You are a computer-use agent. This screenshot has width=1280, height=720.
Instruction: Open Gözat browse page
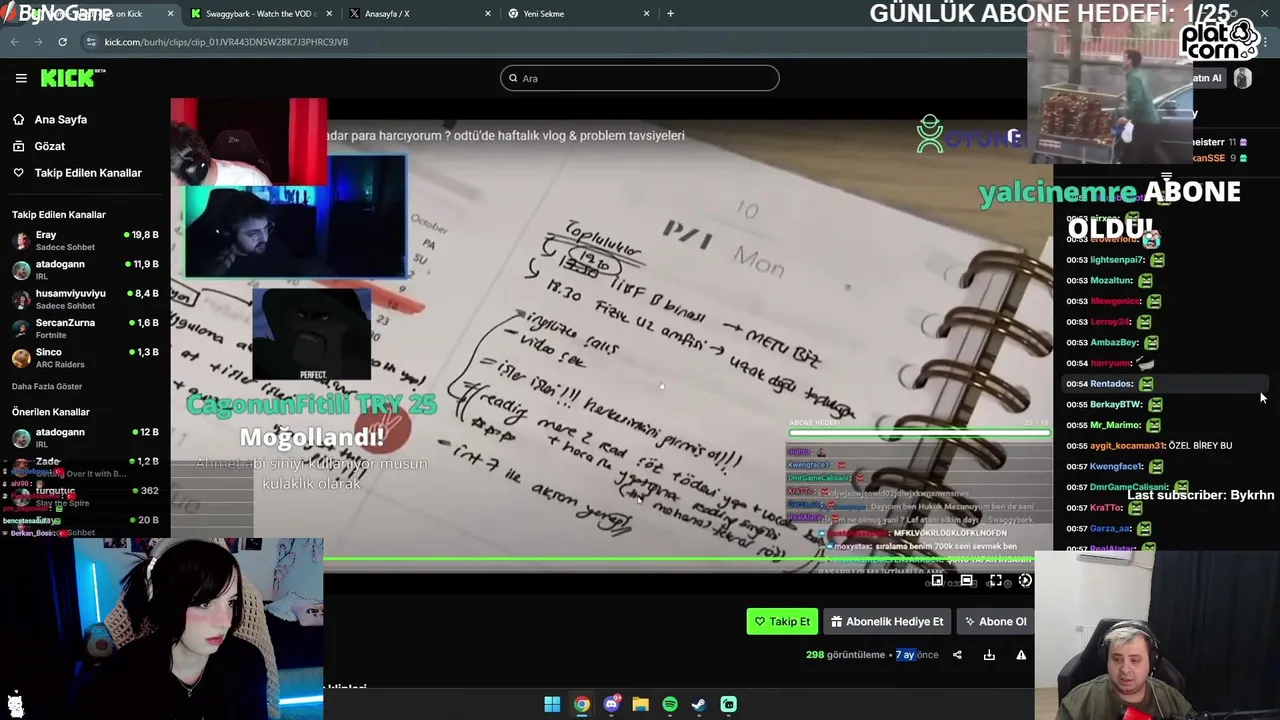tap(49, 146)
